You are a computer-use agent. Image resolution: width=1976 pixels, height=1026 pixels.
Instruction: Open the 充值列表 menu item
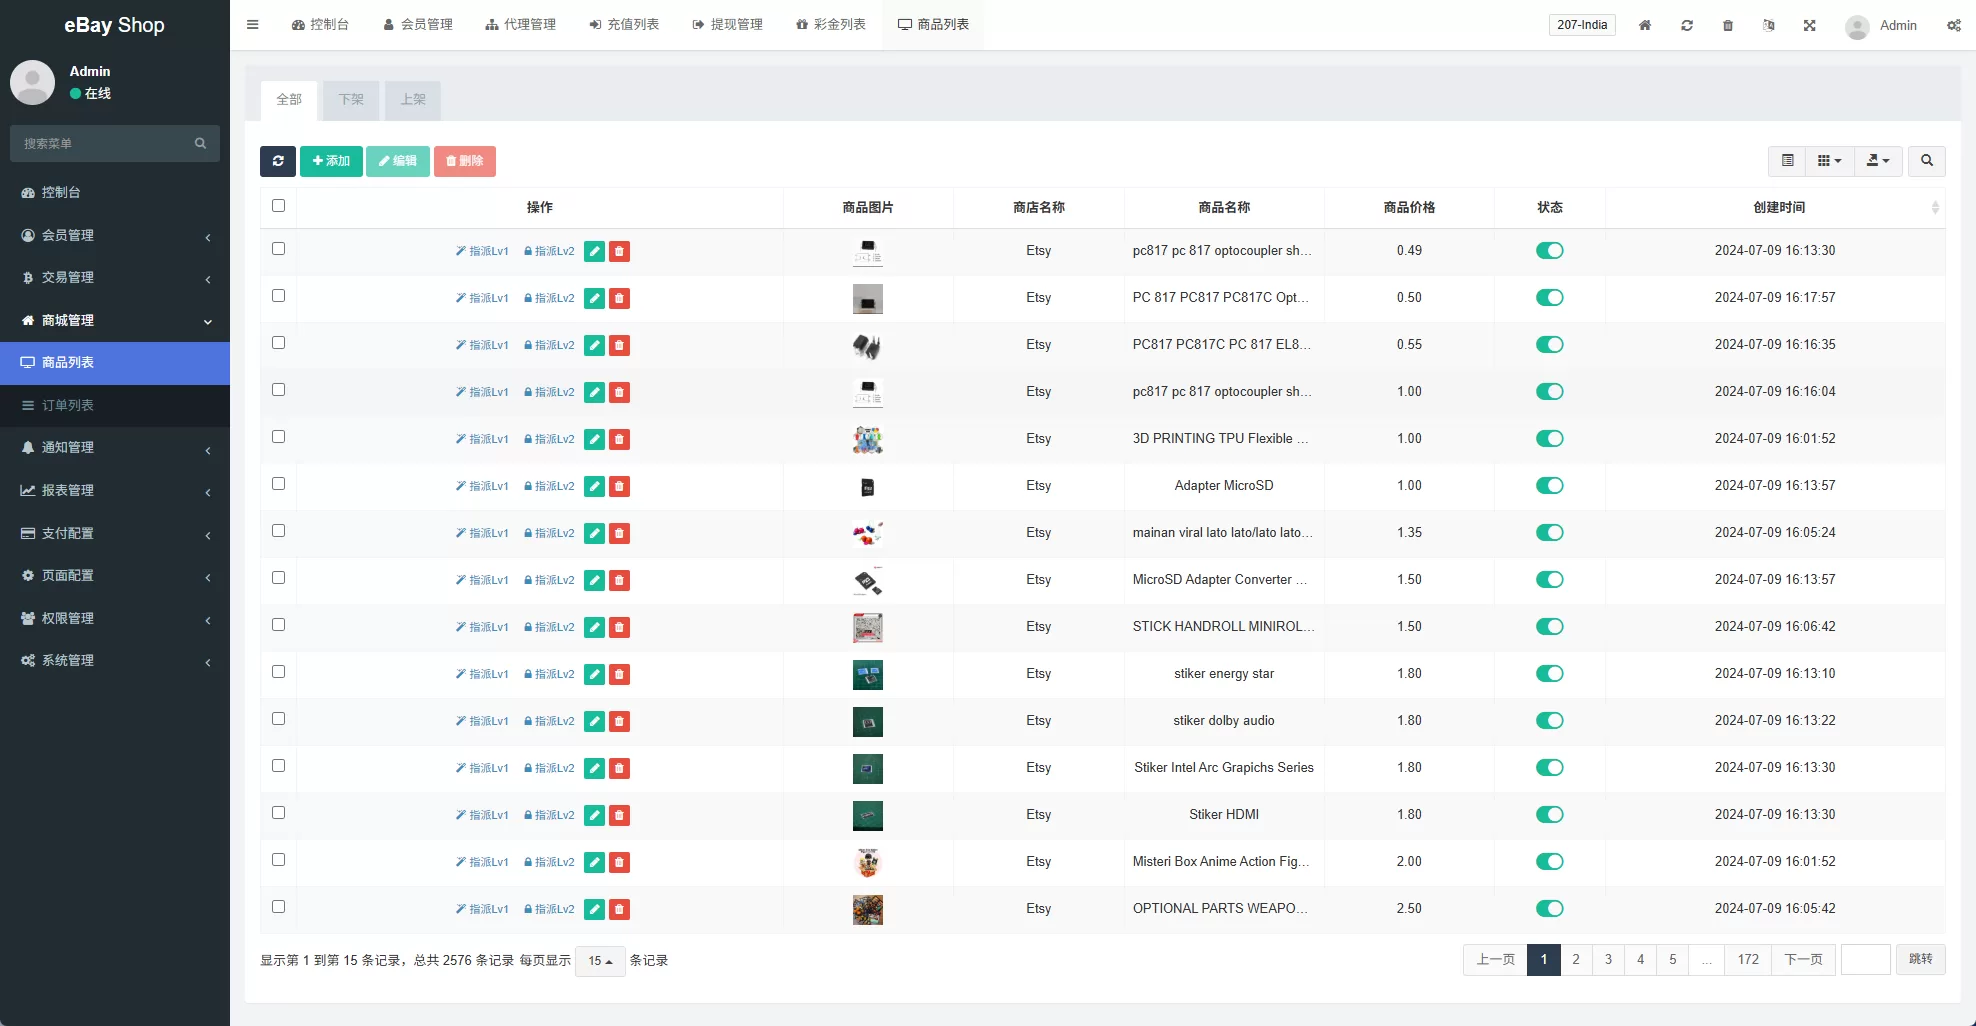pyautogui.click(x=624, y=24)
